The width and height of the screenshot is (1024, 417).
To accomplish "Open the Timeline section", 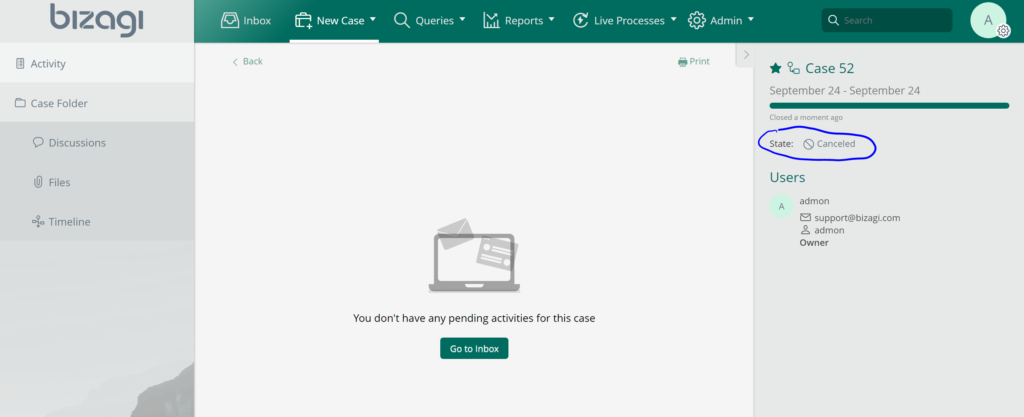I will [97, 222].
